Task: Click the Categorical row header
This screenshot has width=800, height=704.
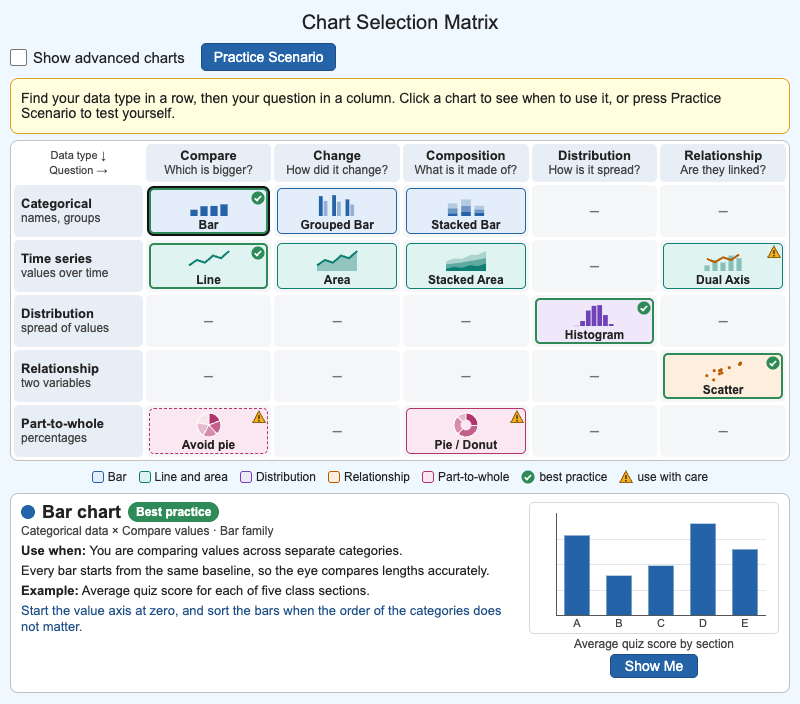Action: 78,211
